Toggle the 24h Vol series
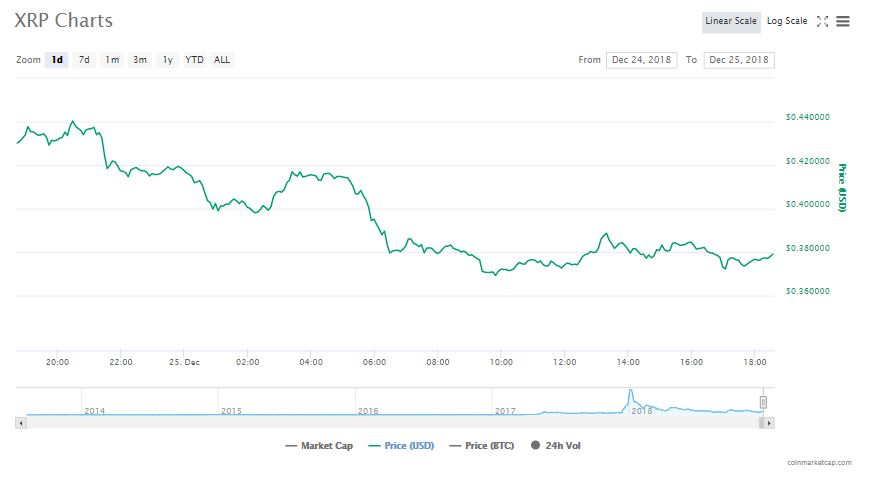This screenshot has height=490, width=871. [555, 446]
